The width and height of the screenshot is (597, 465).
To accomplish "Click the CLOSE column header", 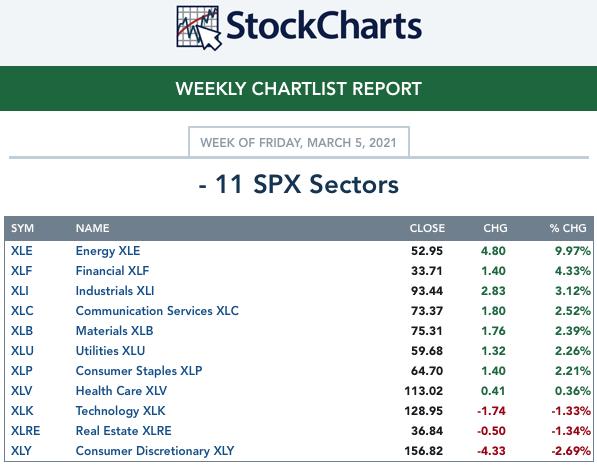I will (427, 228).
